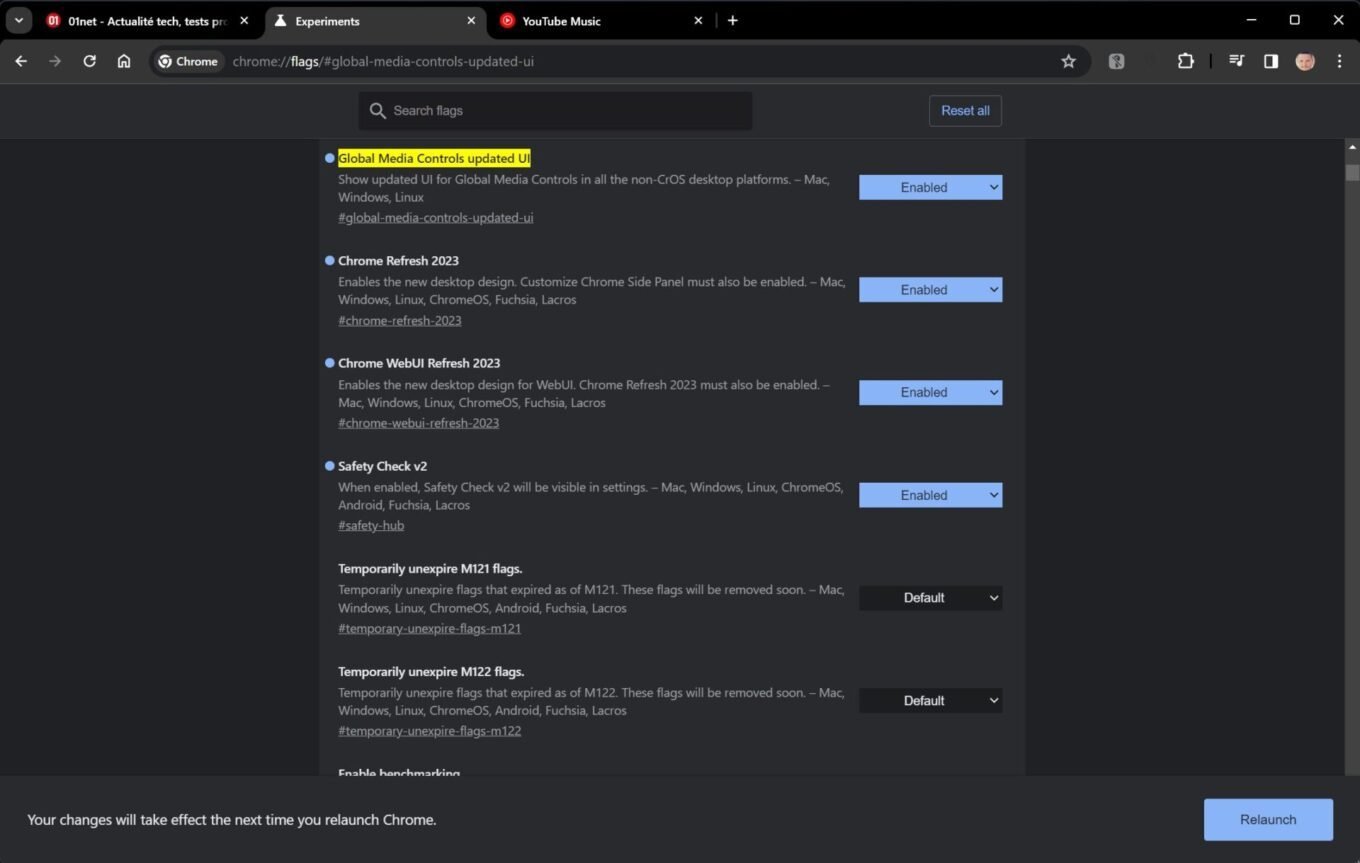Open Temporarily unexpire M122 flags dropdown

tap(930, 701)
